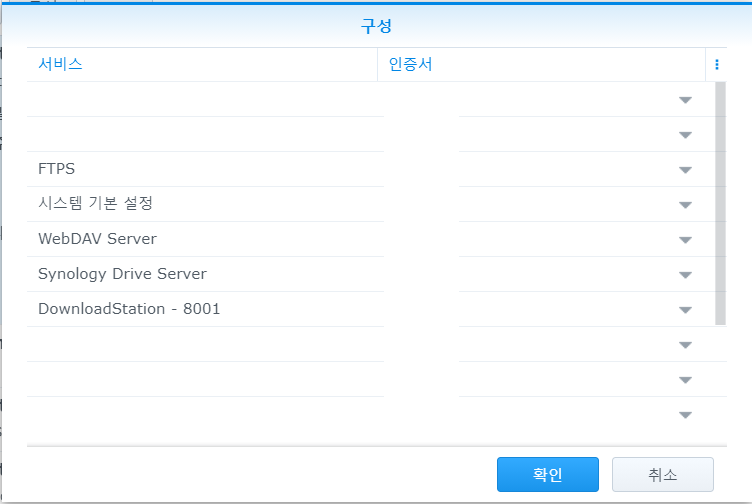This screenshot has width=752, height=504.
Task: Open certificate dropdown for FTPS
Action: click(x=685, y=170)
